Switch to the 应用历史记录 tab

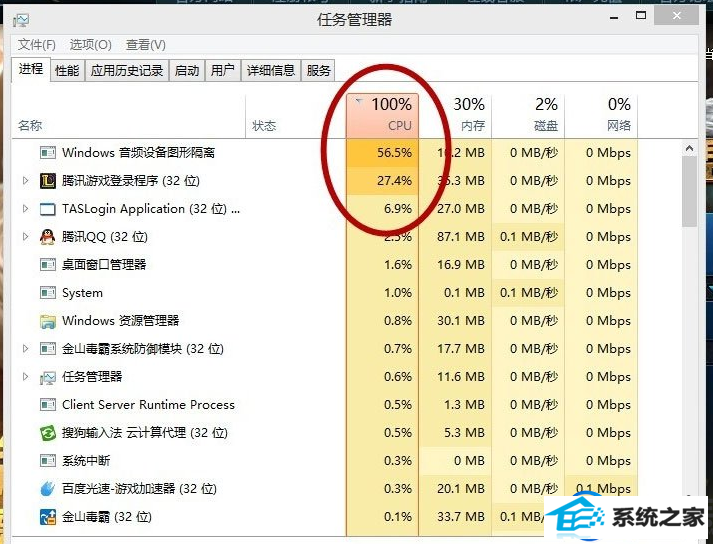pyautogui.click(x=127, y=71)
